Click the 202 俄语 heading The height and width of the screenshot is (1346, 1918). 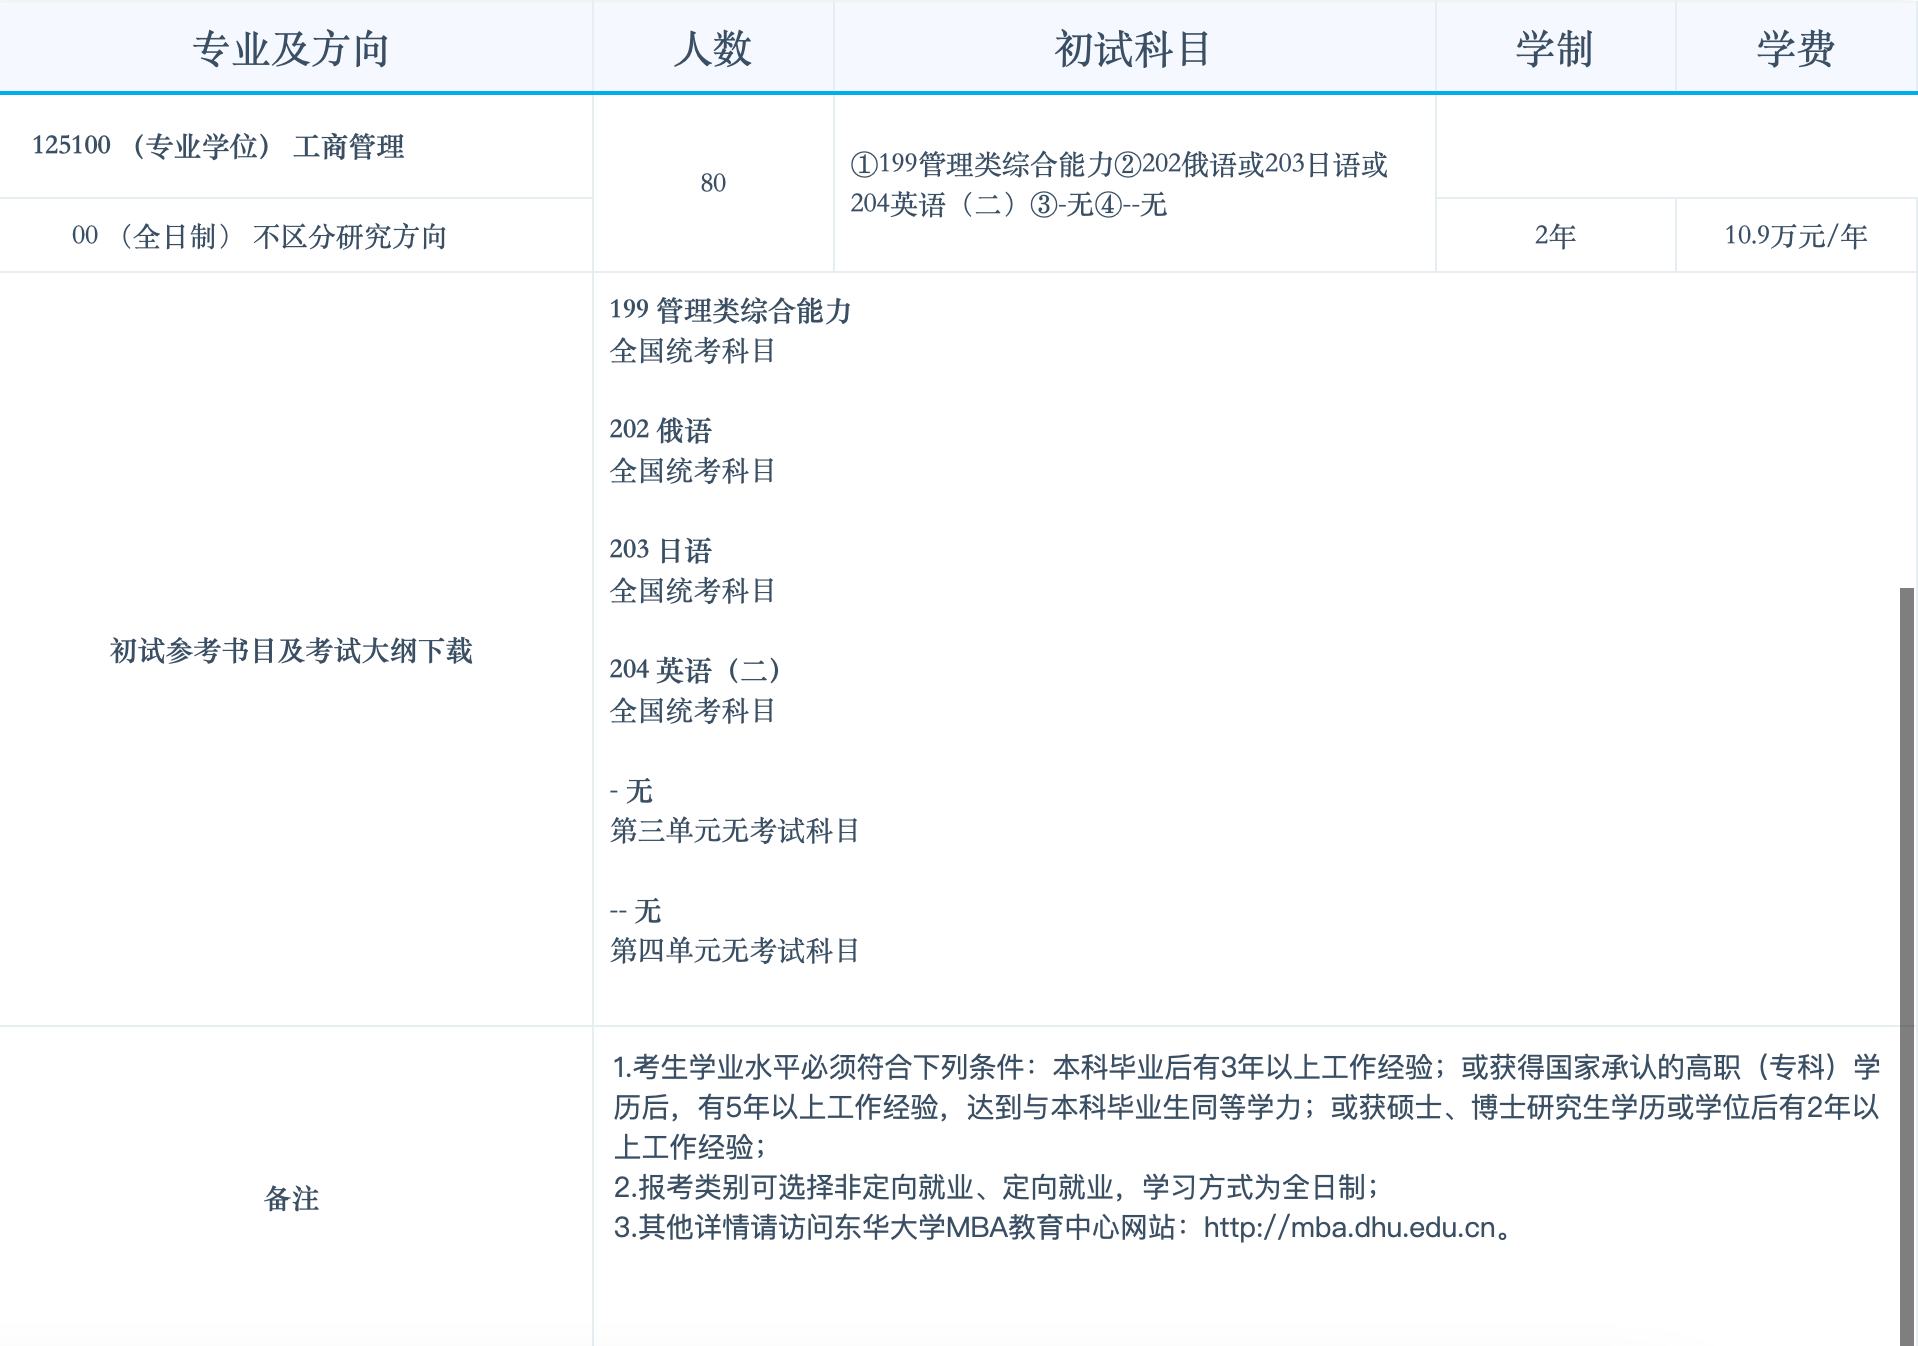660,430
